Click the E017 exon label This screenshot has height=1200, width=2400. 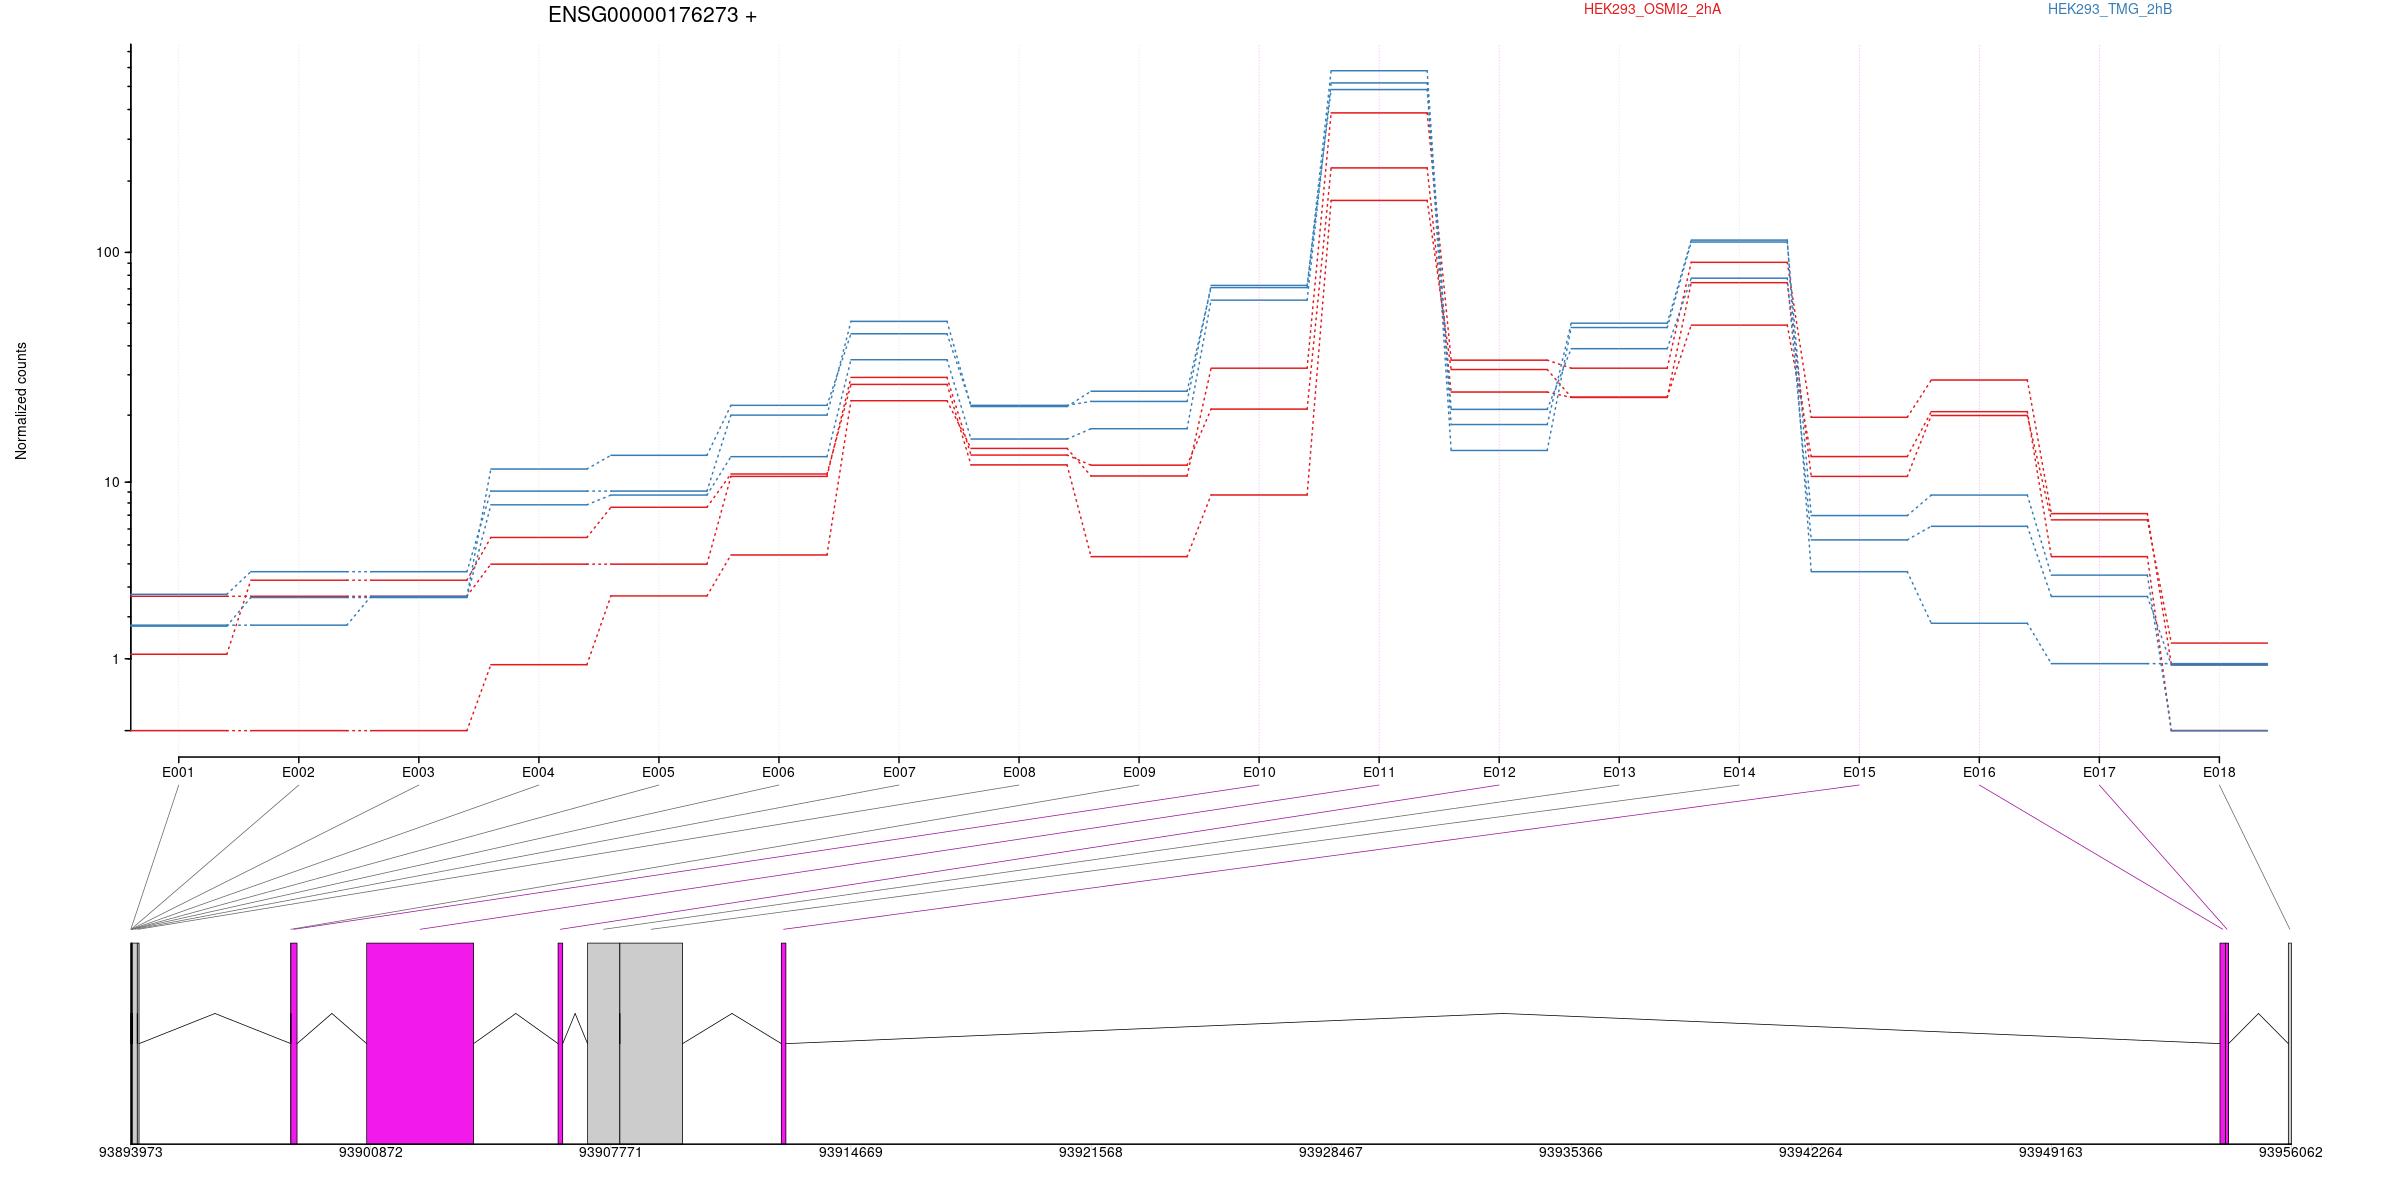(x=2099, y=772)
